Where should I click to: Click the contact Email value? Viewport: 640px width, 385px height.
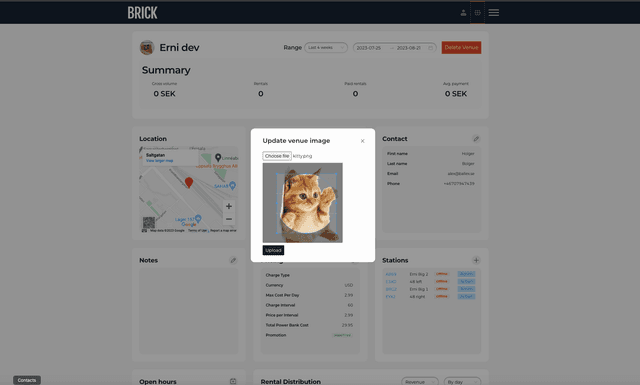point(461,174)
